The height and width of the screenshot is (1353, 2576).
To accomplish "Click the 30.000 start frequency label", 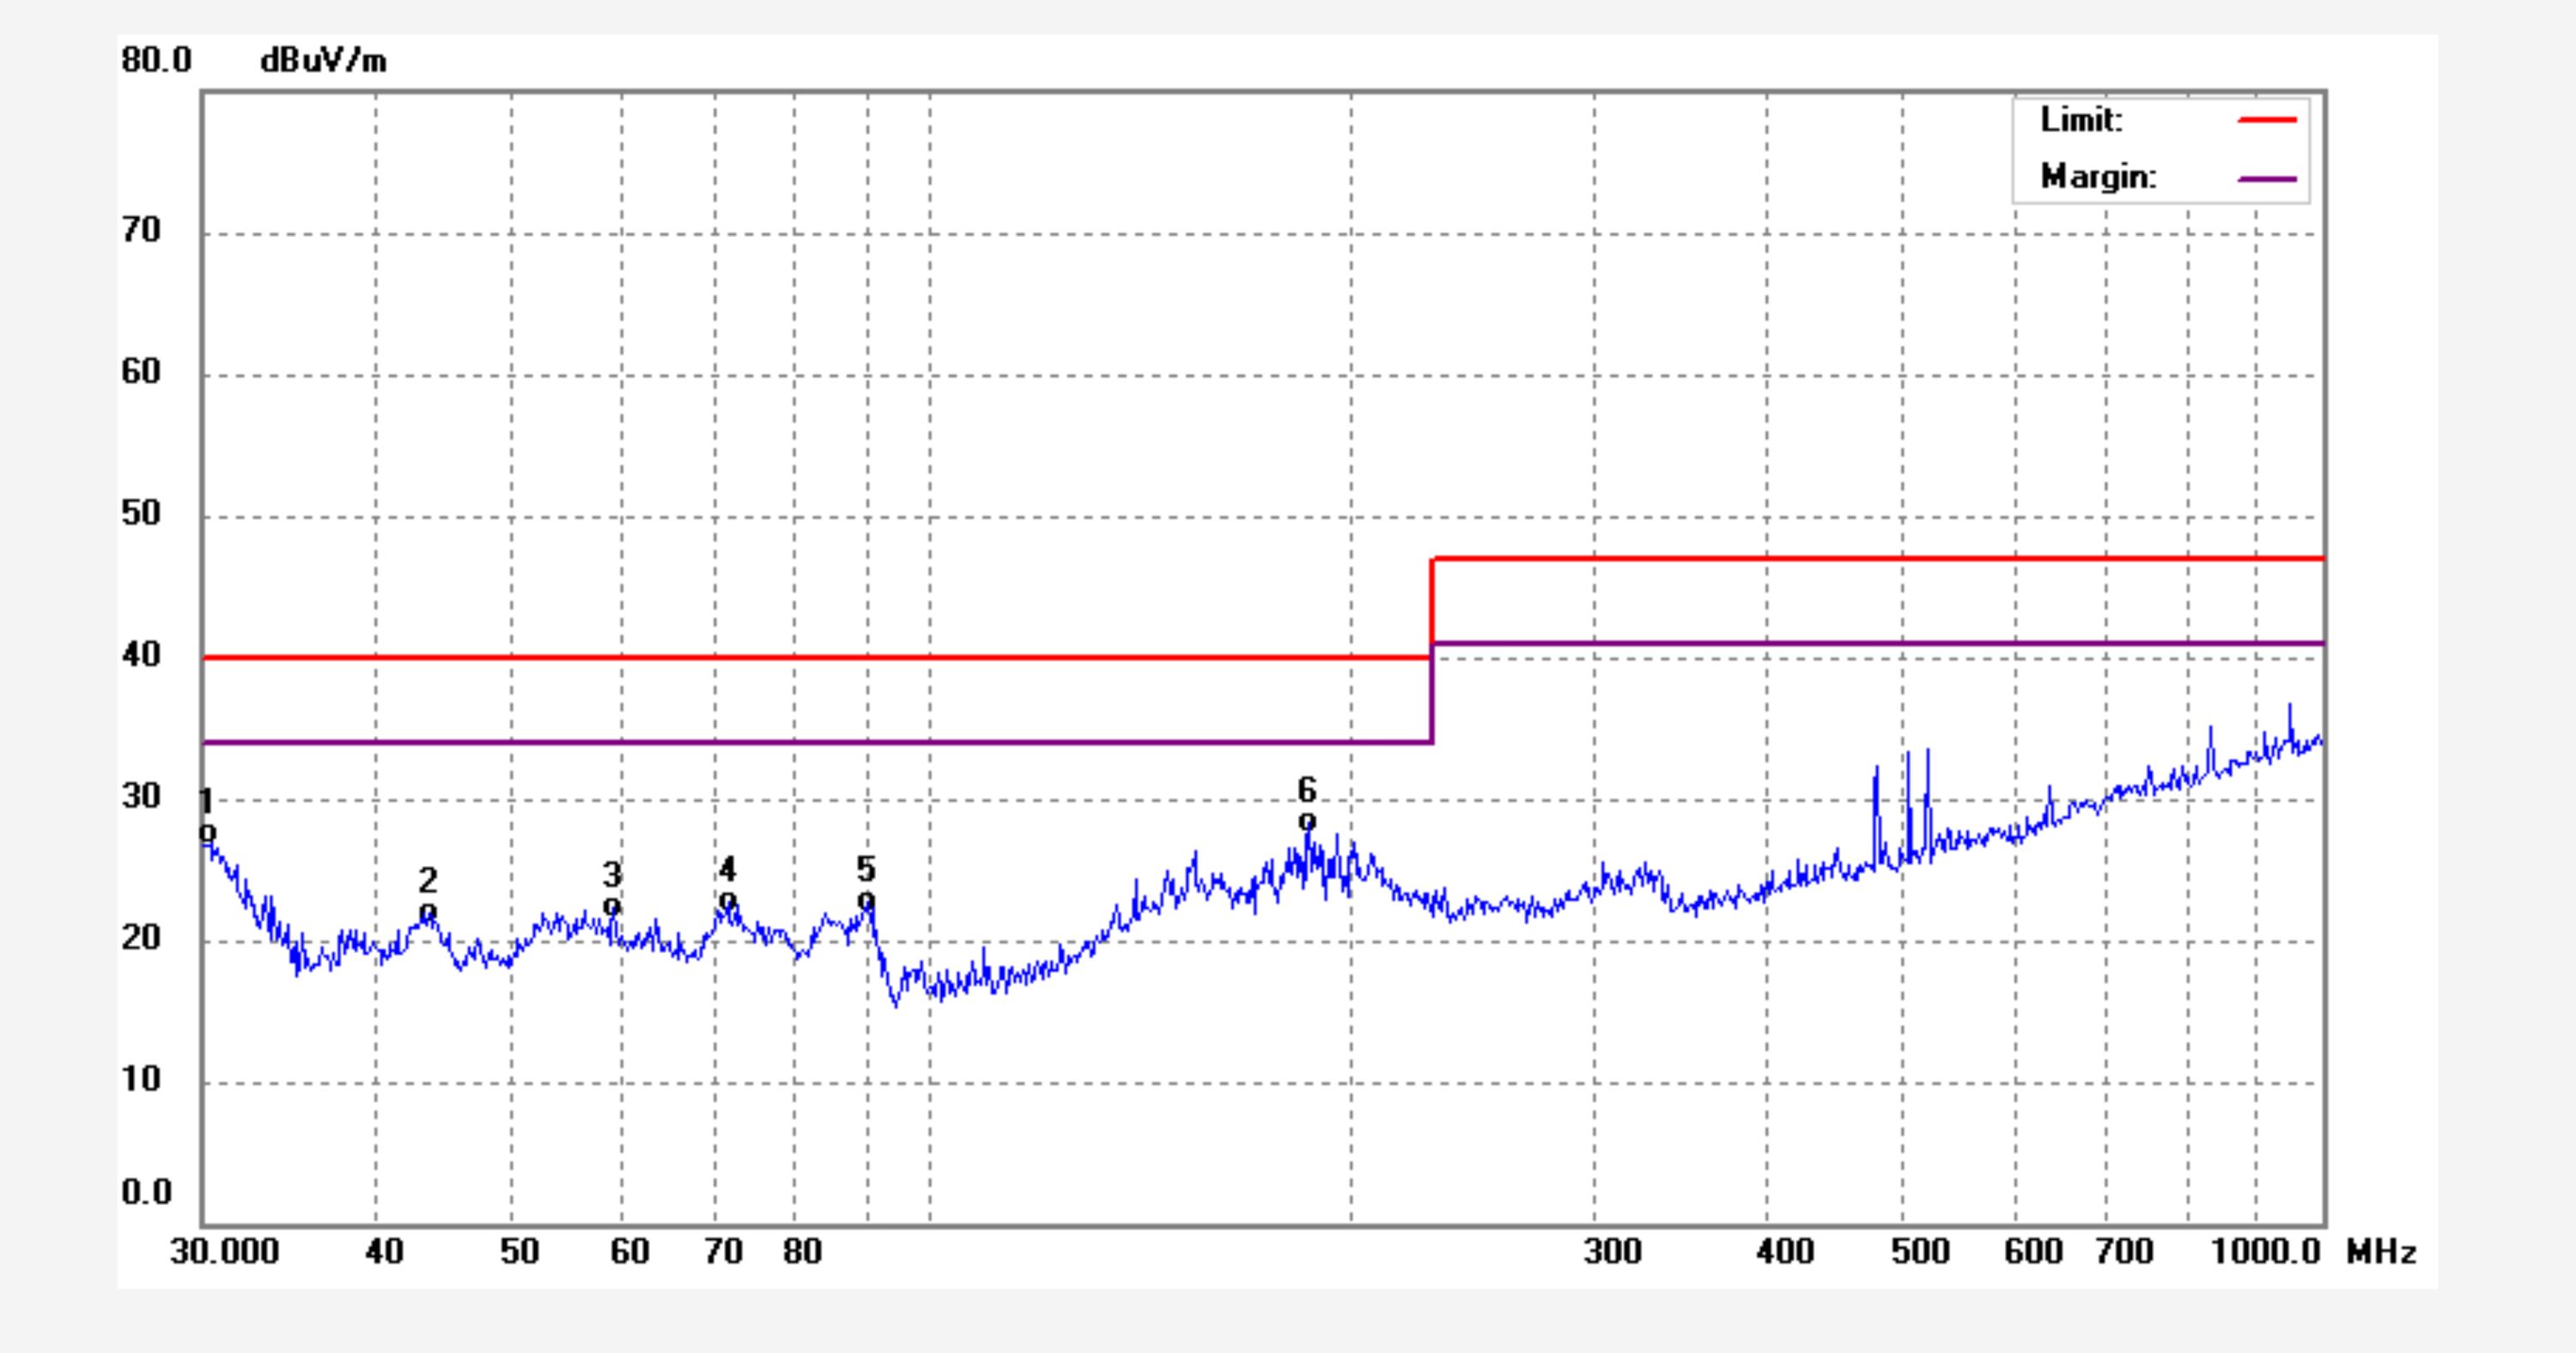I will [224, 1251].
